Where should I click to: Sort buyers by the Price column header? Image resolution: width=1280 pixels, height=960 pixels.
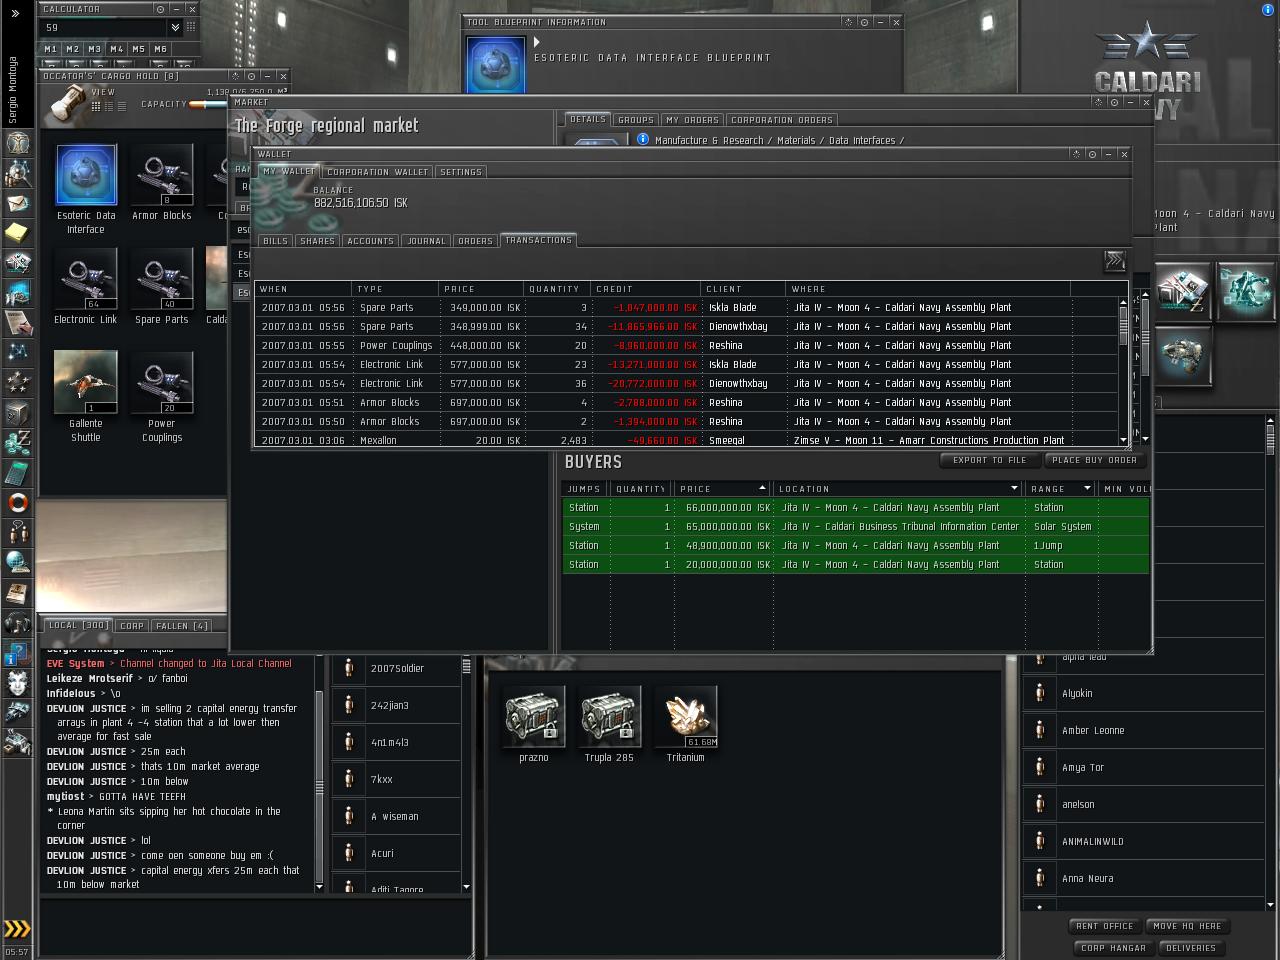[x=722, y=489]
